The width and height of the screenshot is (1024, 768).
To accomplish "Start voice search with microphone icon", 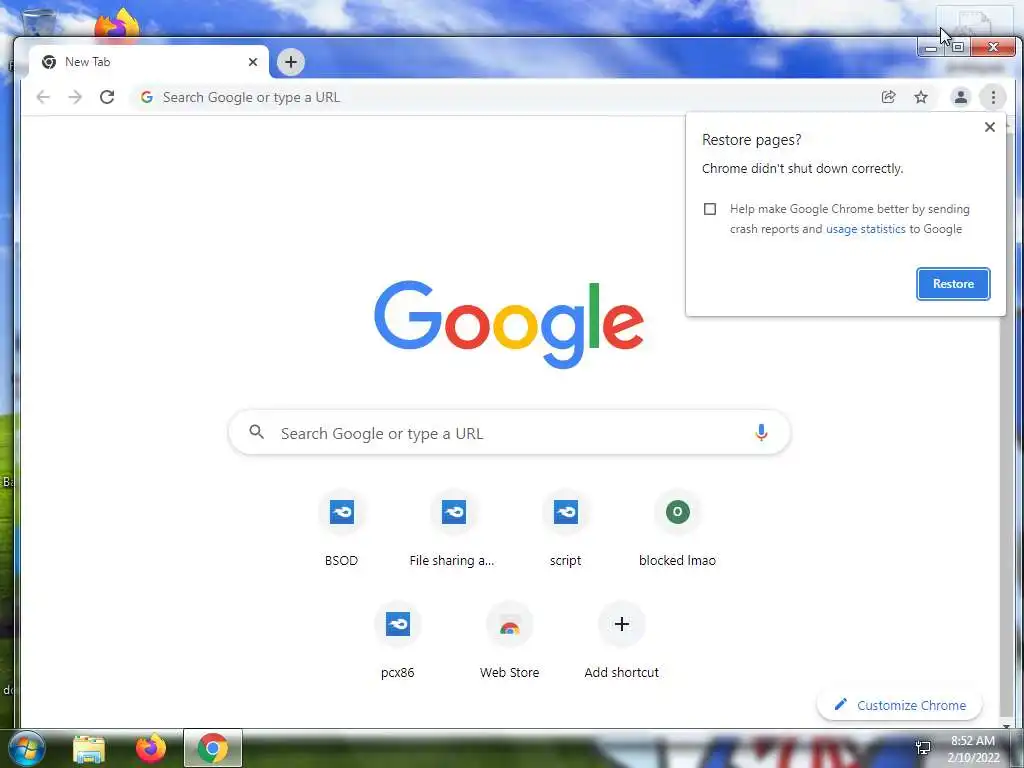I will pyautogui.click(x=761, y=432).
